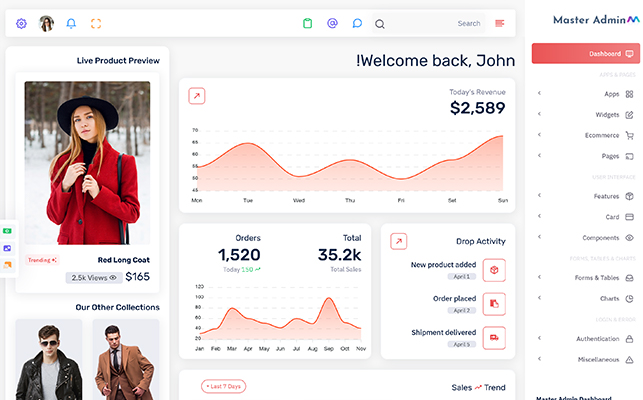The width and height of the screenshot is (643, 400).
Task: Select the Dashboard menu item
Action: pos(586,53)
